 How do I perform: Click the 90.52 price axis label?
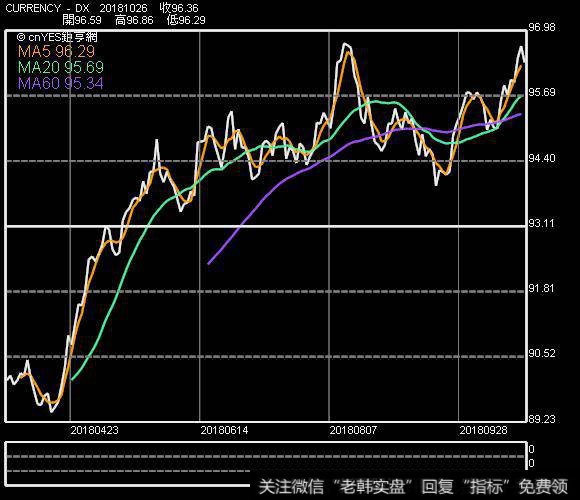(x=542, y=353)
